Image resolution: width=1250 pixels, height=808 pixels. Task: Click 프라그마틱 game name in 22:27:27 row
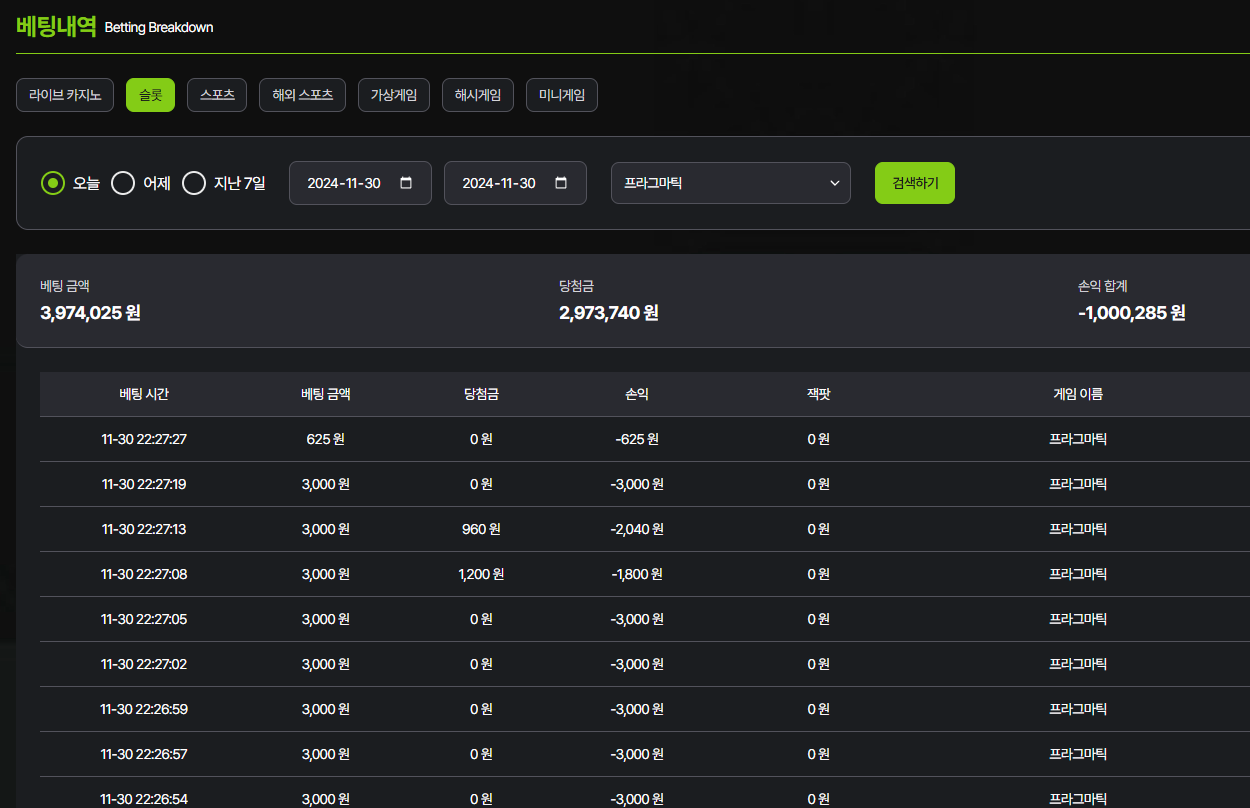pyautogui.click(x=1078, y=439)
